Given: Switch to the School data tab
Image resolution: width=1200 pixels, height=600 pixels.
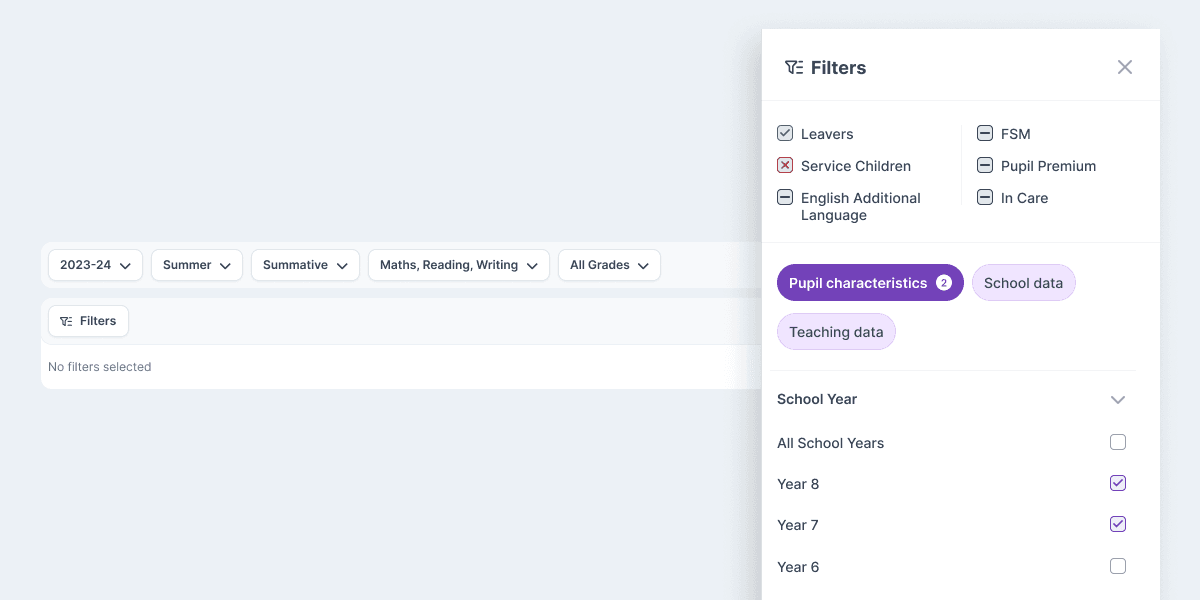Looking at the screenshot, I should click(1023, 283).
